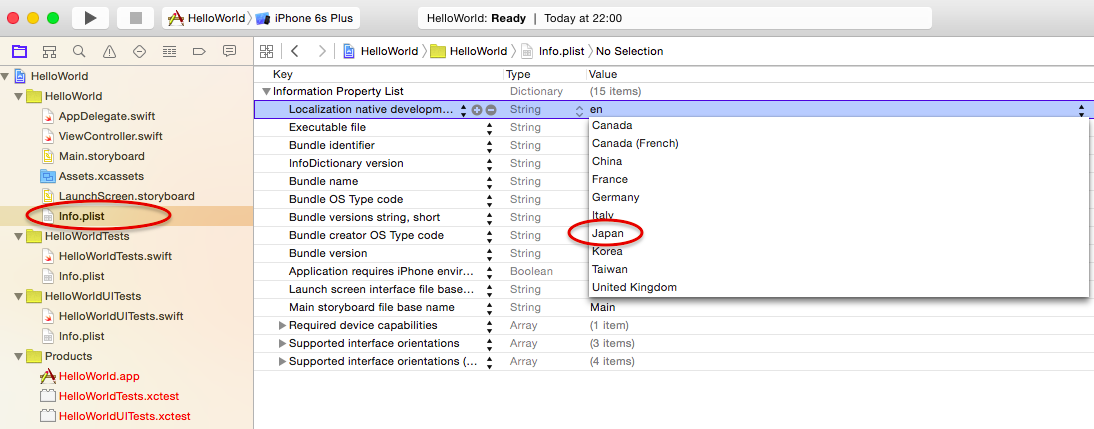
Task: Show the Issue navigator
Action: click(x=109, y=51)
